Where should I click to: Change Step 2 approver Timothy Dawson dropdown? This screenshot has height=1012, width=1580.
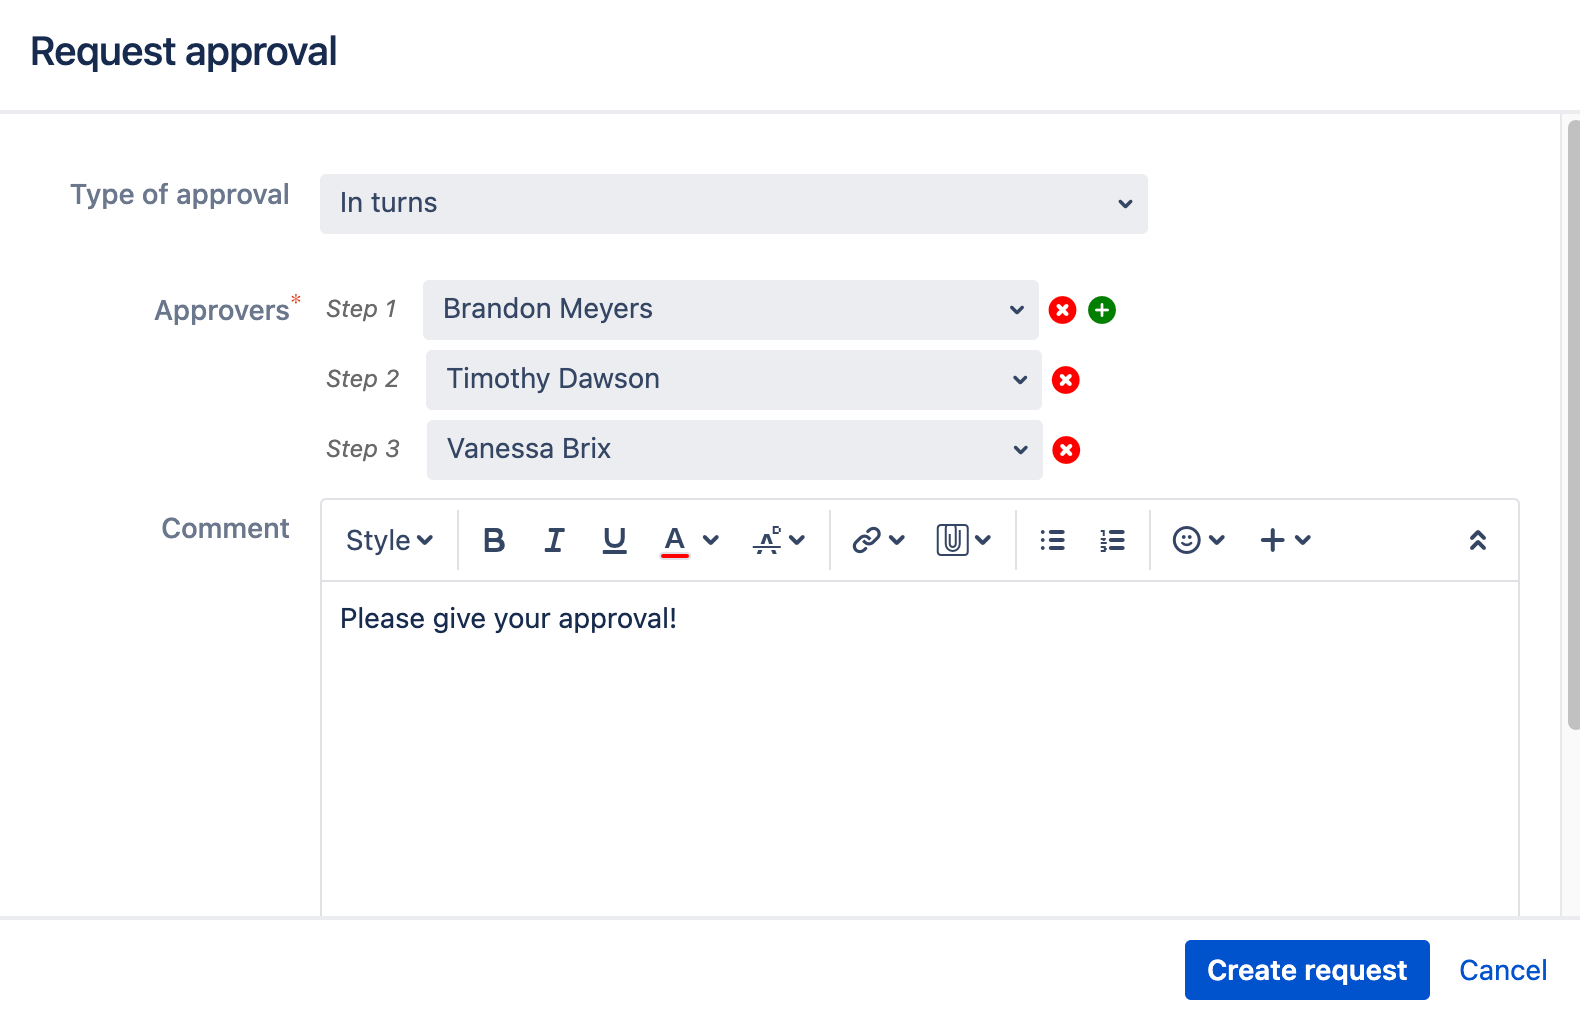pos(734,380)
